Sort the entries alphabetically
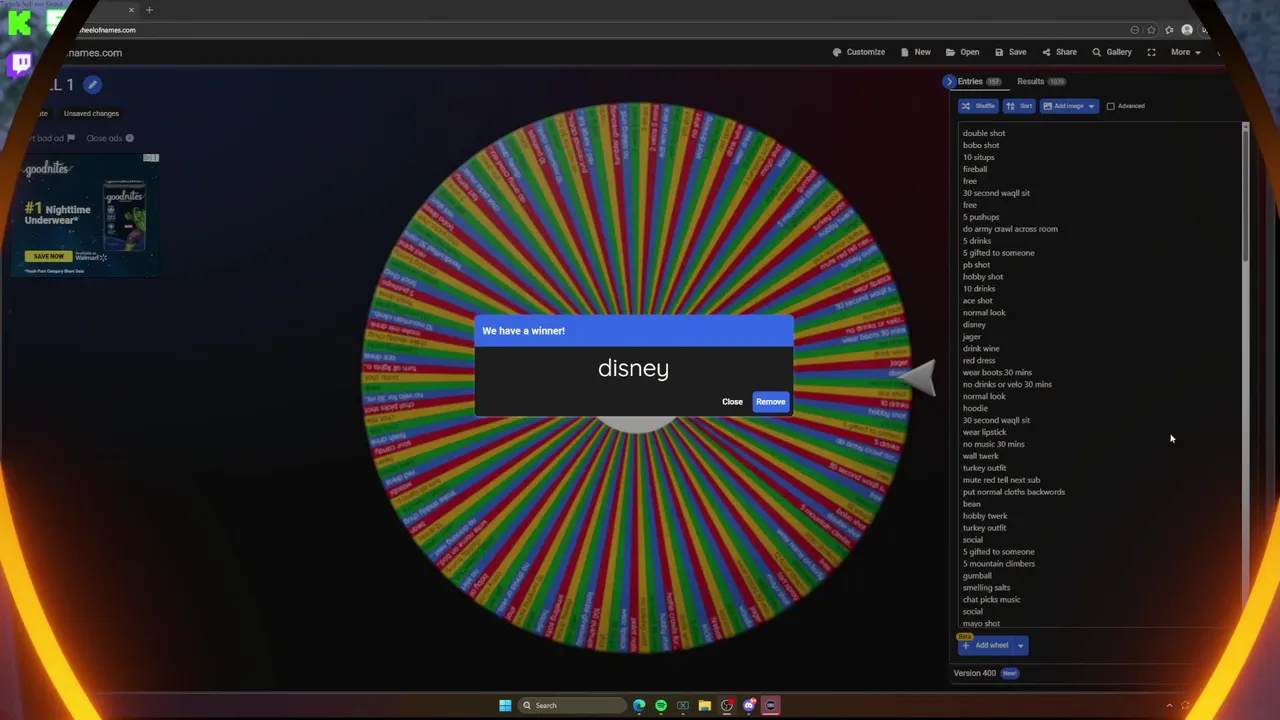The height and width of the screenshot is (720, 1280). click(x=1019, y=106)
